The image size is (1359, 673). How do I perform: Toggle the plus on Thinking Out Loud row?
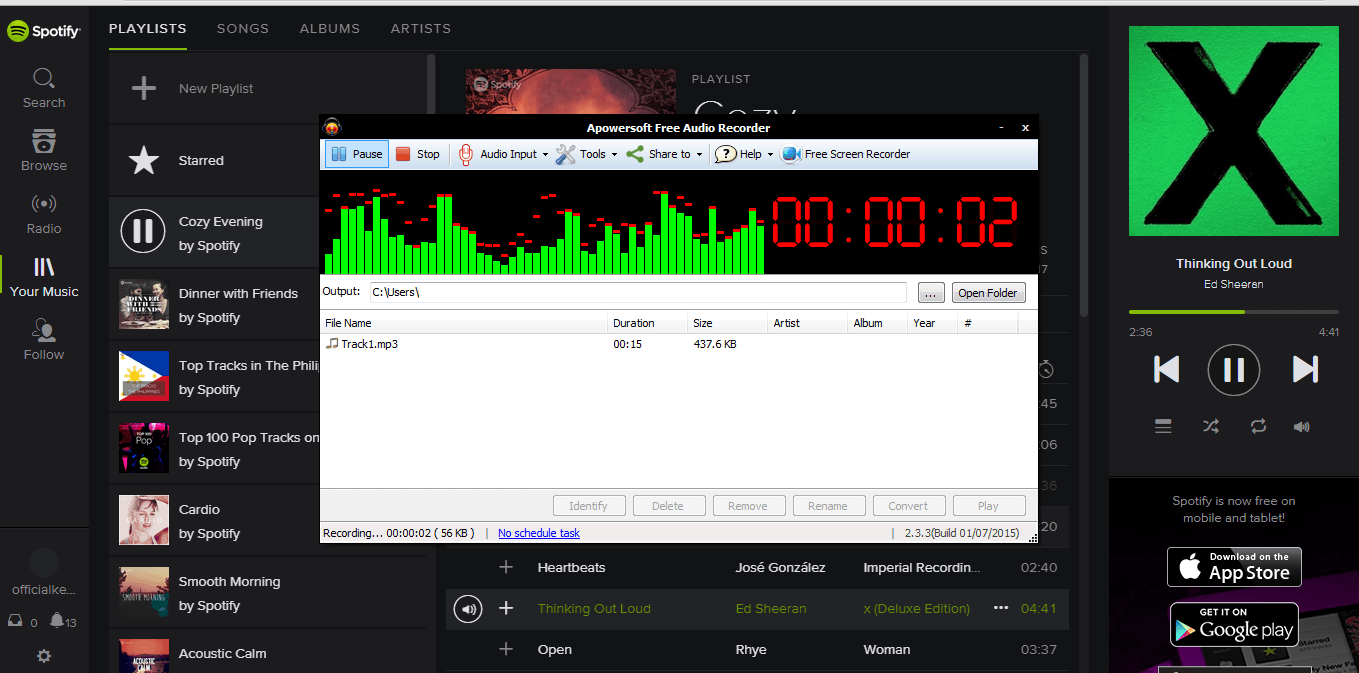(506, 608)
